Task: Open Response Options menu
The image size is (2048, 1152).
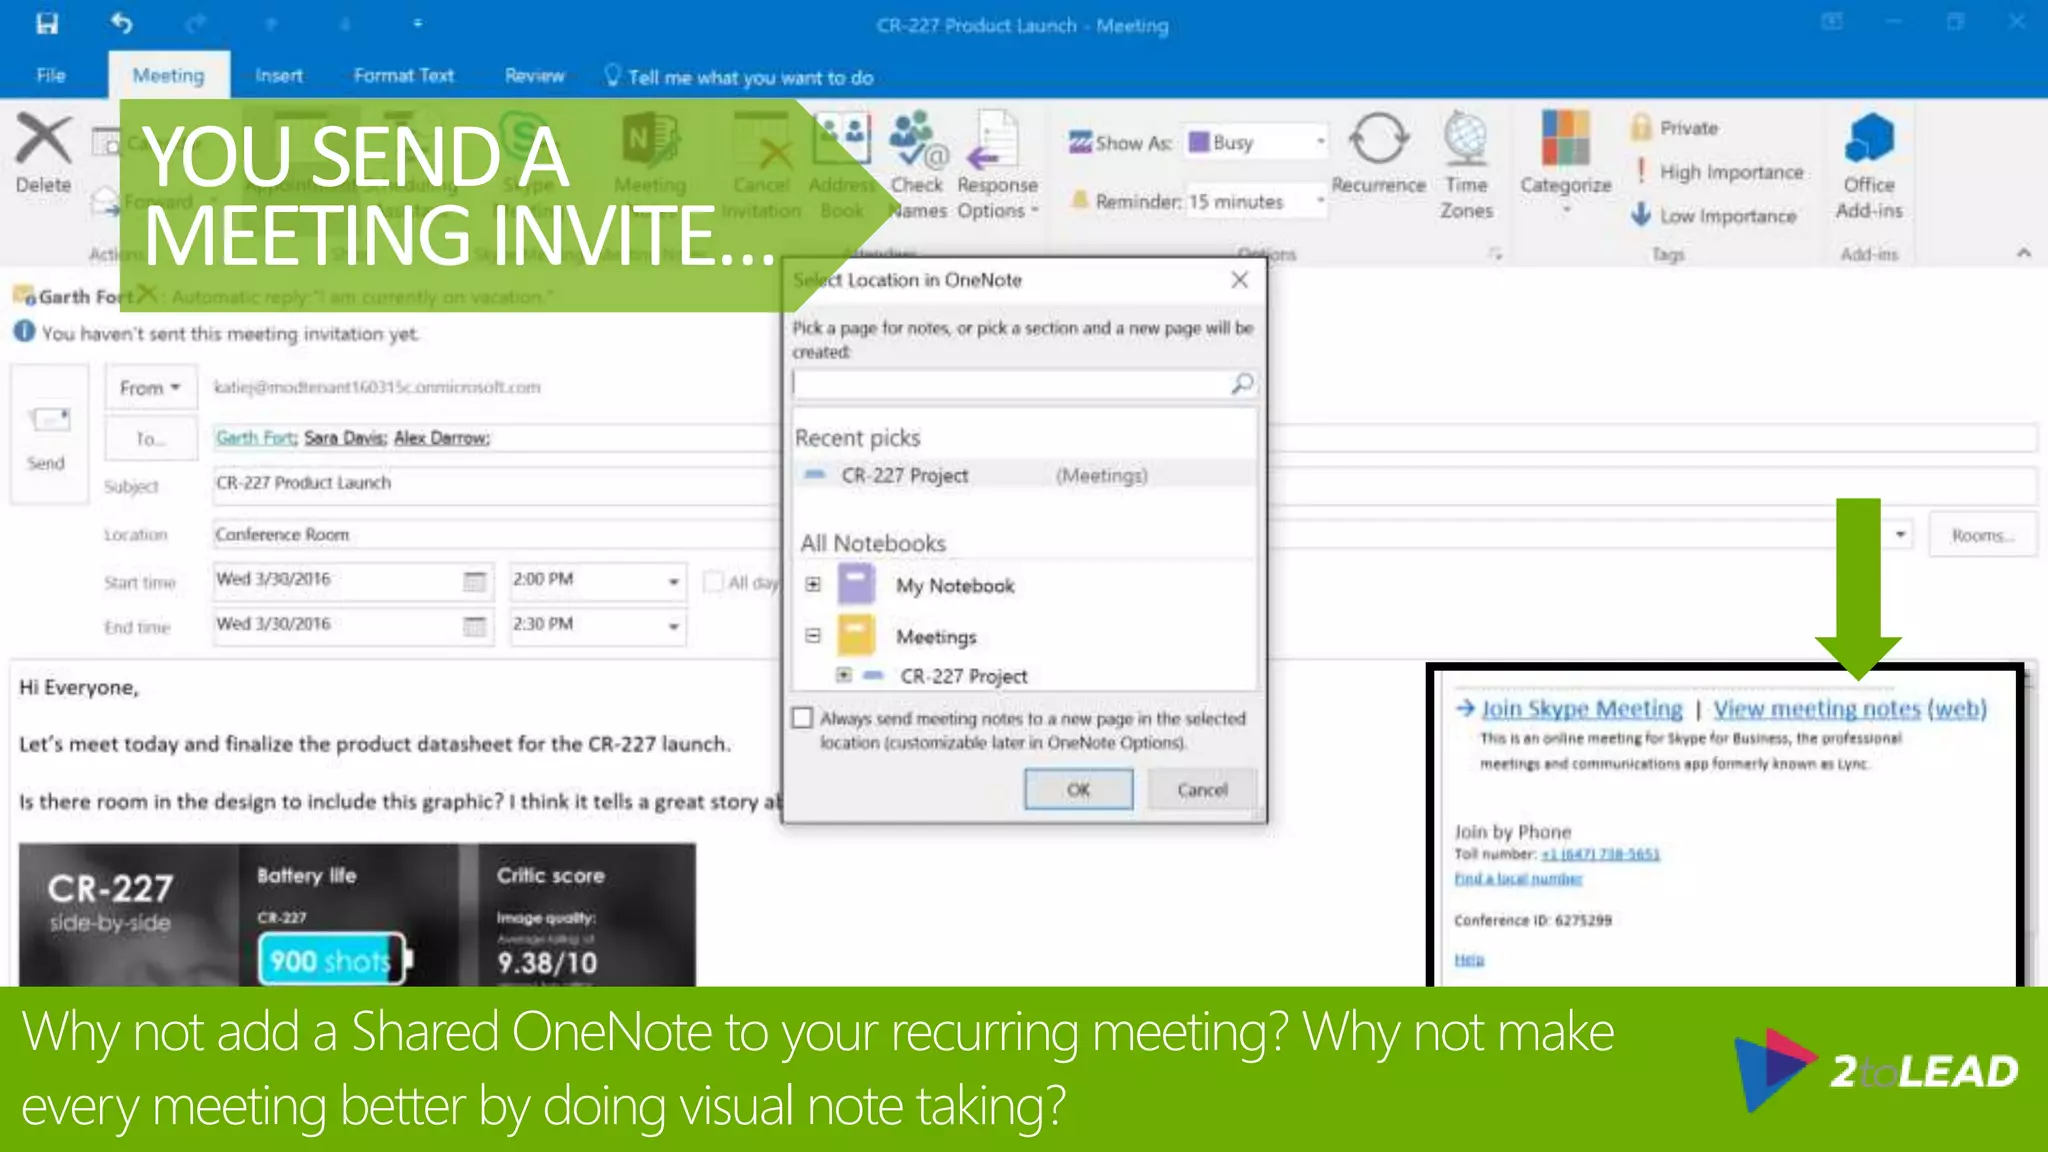Action: pyautogui.click(x=997, y=166)
